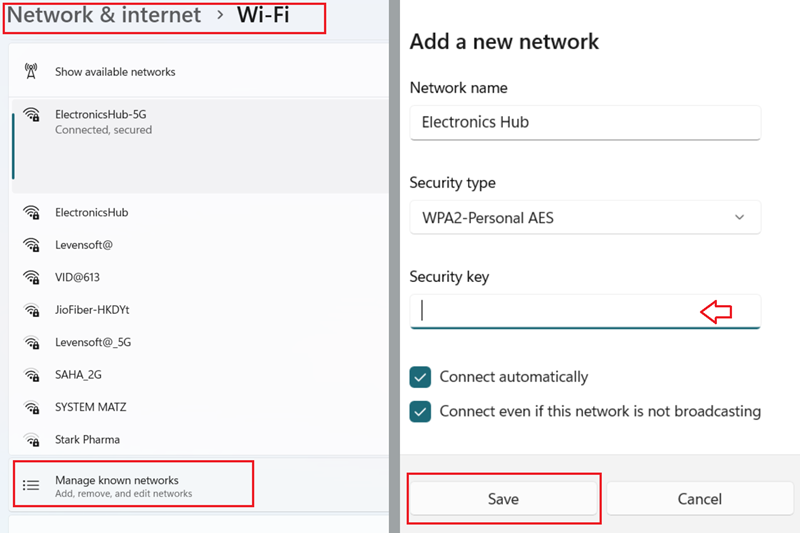Viewport: 800px width, 533px height.
Task: Save the new network
Action: (x=504, y=499)
